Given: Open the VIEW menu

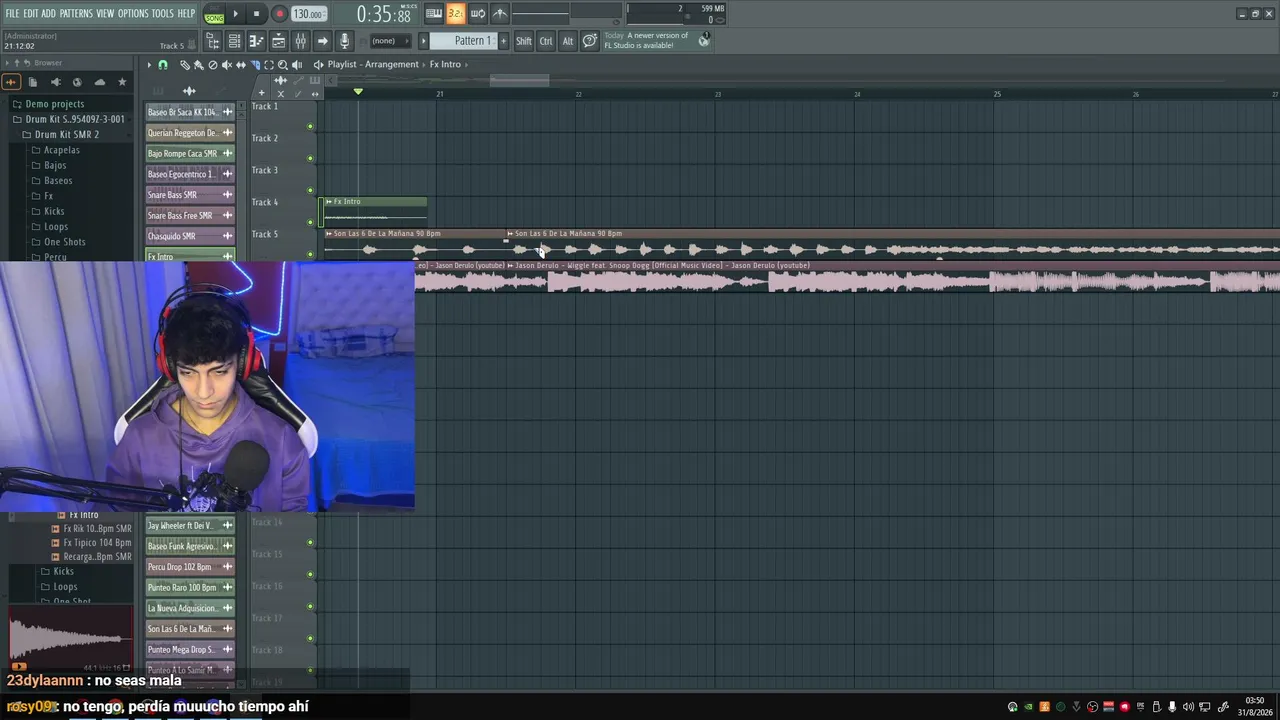Looking at the screenshot, I should pyautogui.click(x=105, y=13).
